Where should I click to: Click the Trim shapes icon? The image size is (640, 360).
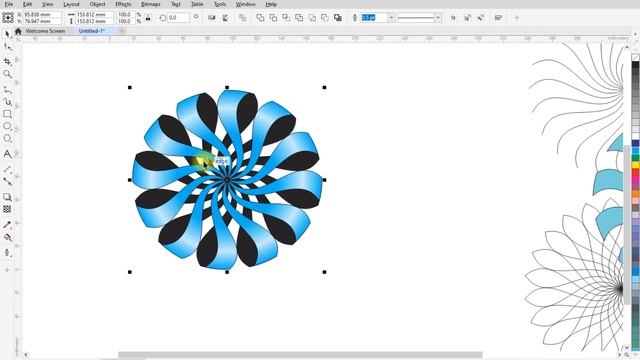coord(273,18)
